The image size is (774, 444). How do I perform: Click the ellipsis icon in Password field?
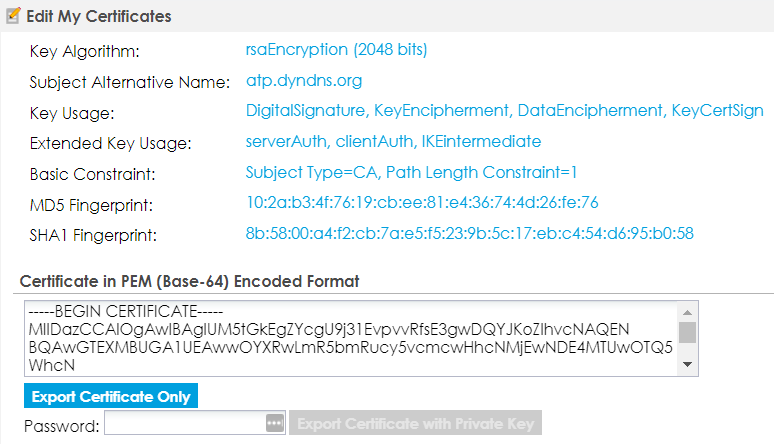[275, 423]
